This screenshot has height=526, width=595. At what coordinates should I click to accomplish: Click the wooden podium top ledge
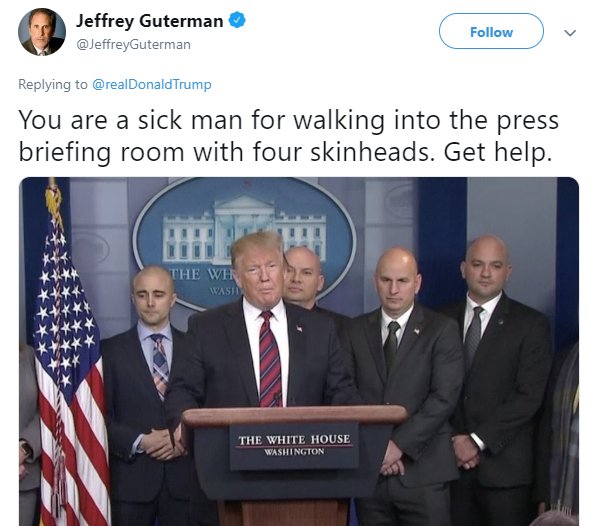(294, 416)
